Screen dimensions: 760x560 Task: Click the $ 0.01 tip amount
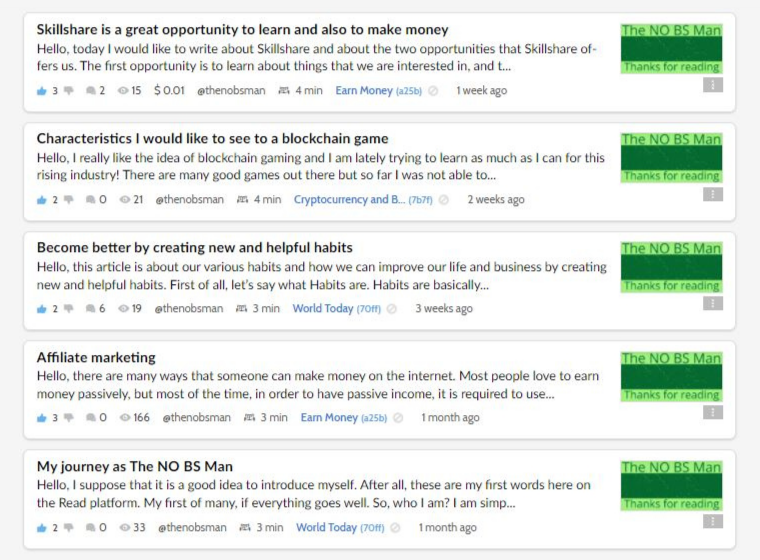click(x=169, y=91)
